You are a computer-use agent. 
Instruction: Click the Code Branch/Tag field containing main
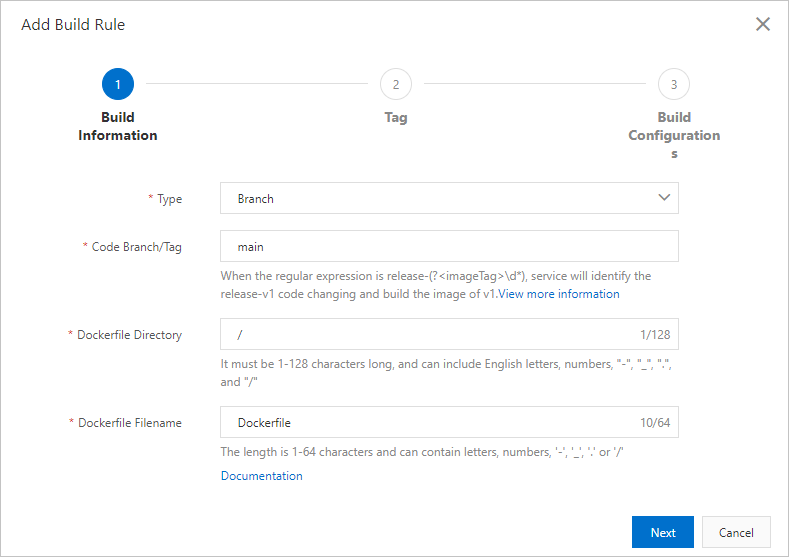[x=449, y=246]
